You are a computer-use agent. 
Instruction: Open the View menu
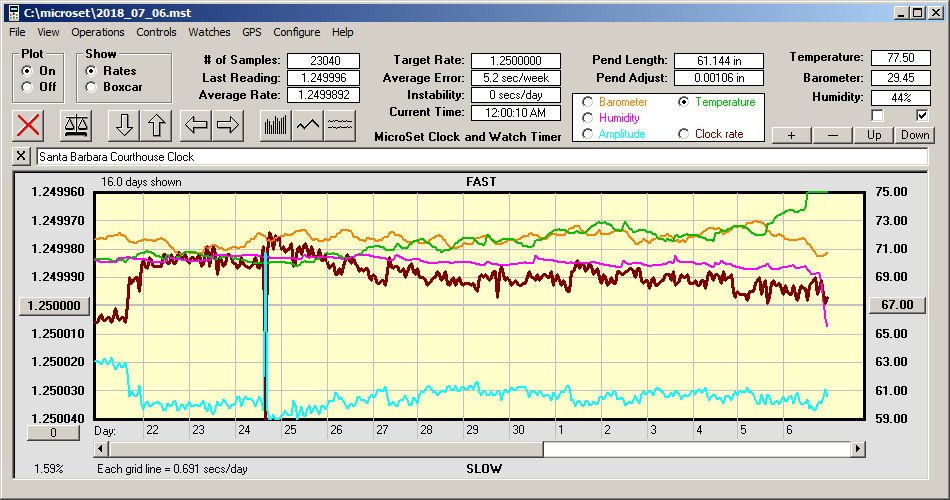coord(48,32)
